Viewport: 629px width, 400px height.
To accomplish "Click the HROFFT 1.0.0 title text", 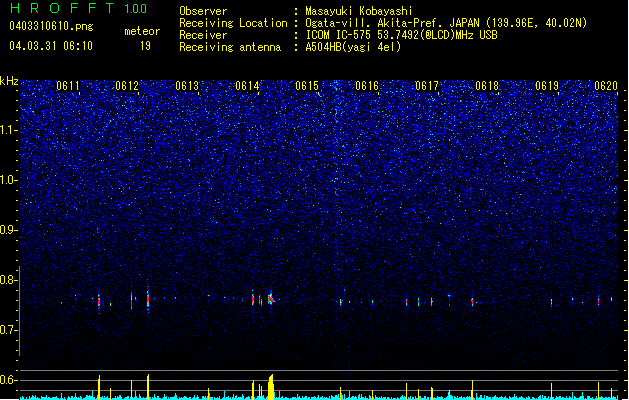I will click(x=79, y=8).
